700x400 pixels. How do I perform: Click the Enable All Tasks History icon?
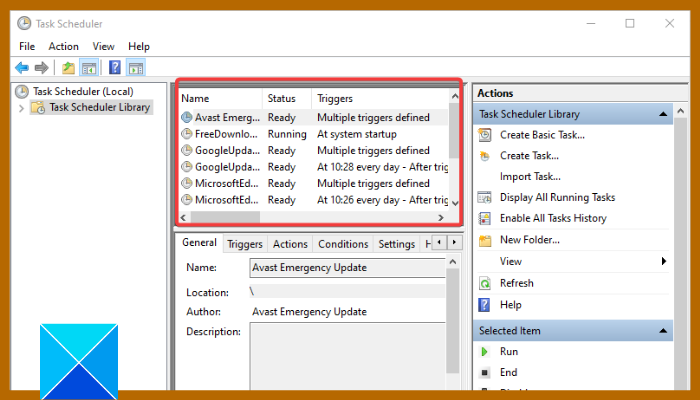tap(484, 218)
